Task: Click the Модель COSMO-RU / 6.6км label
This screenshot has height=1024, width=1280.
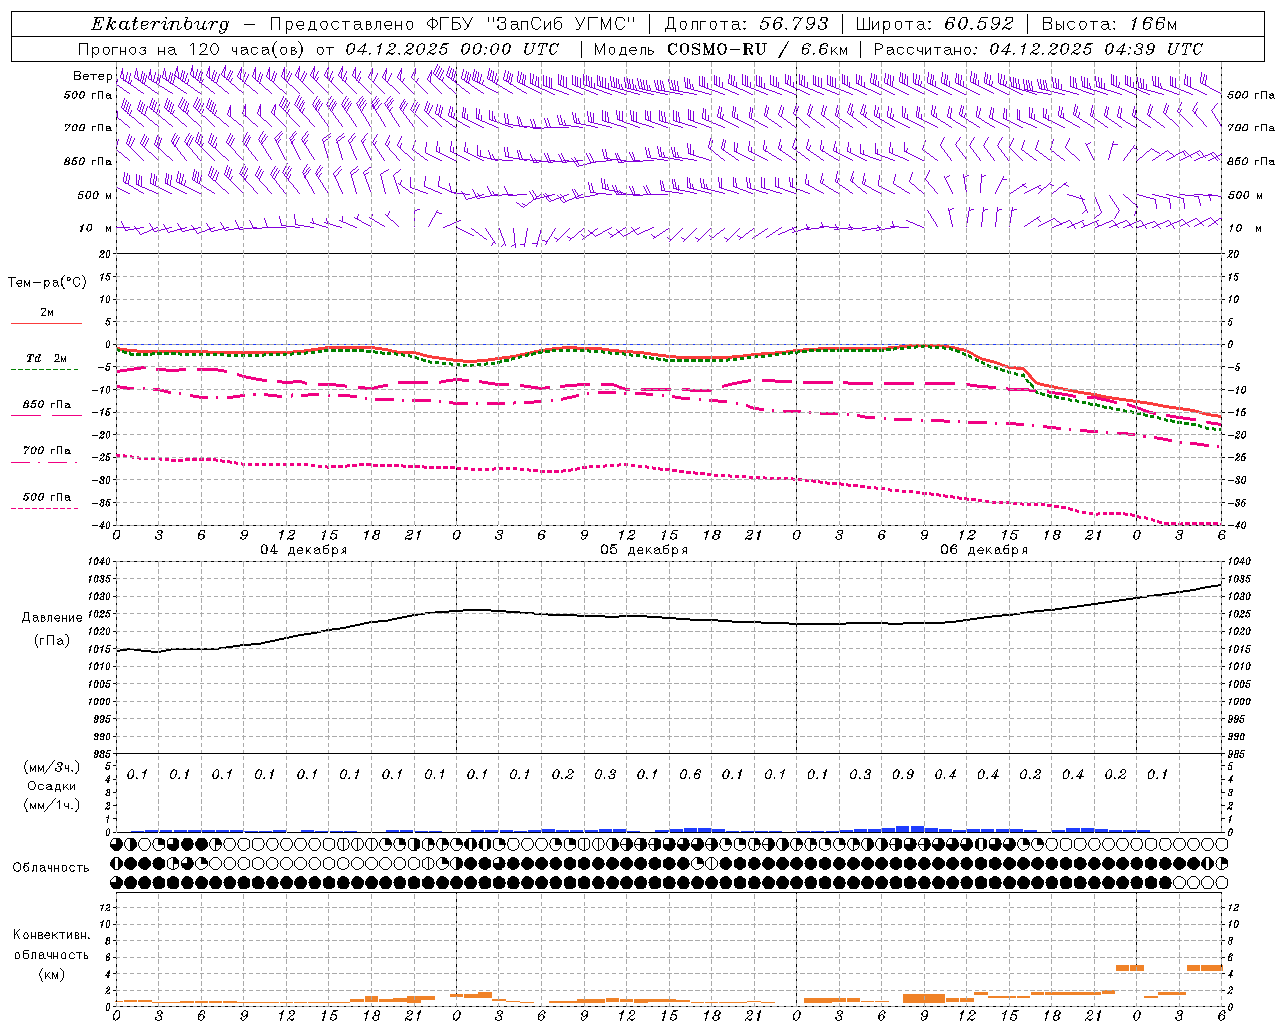Action: pyautogui.click(x=720, y=49)
